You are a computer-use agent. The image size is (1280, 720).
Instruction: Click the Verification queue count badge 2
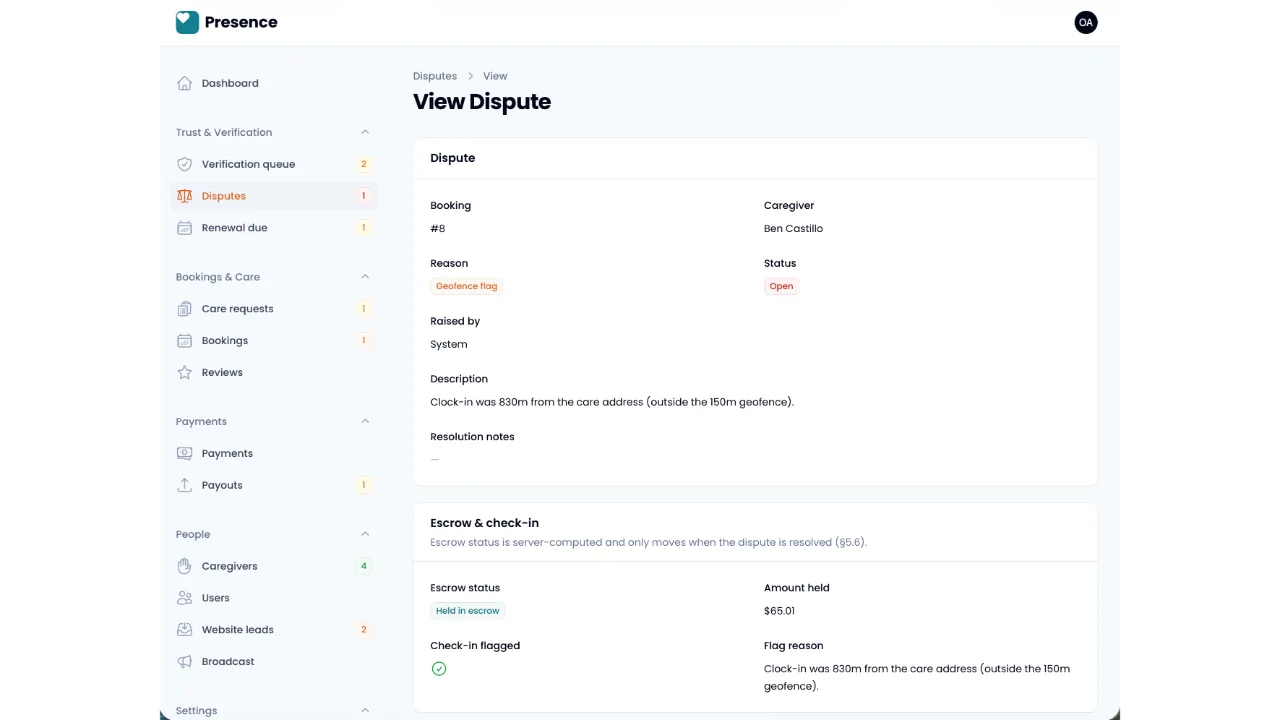pyautogui.click(x=364, y=164)
